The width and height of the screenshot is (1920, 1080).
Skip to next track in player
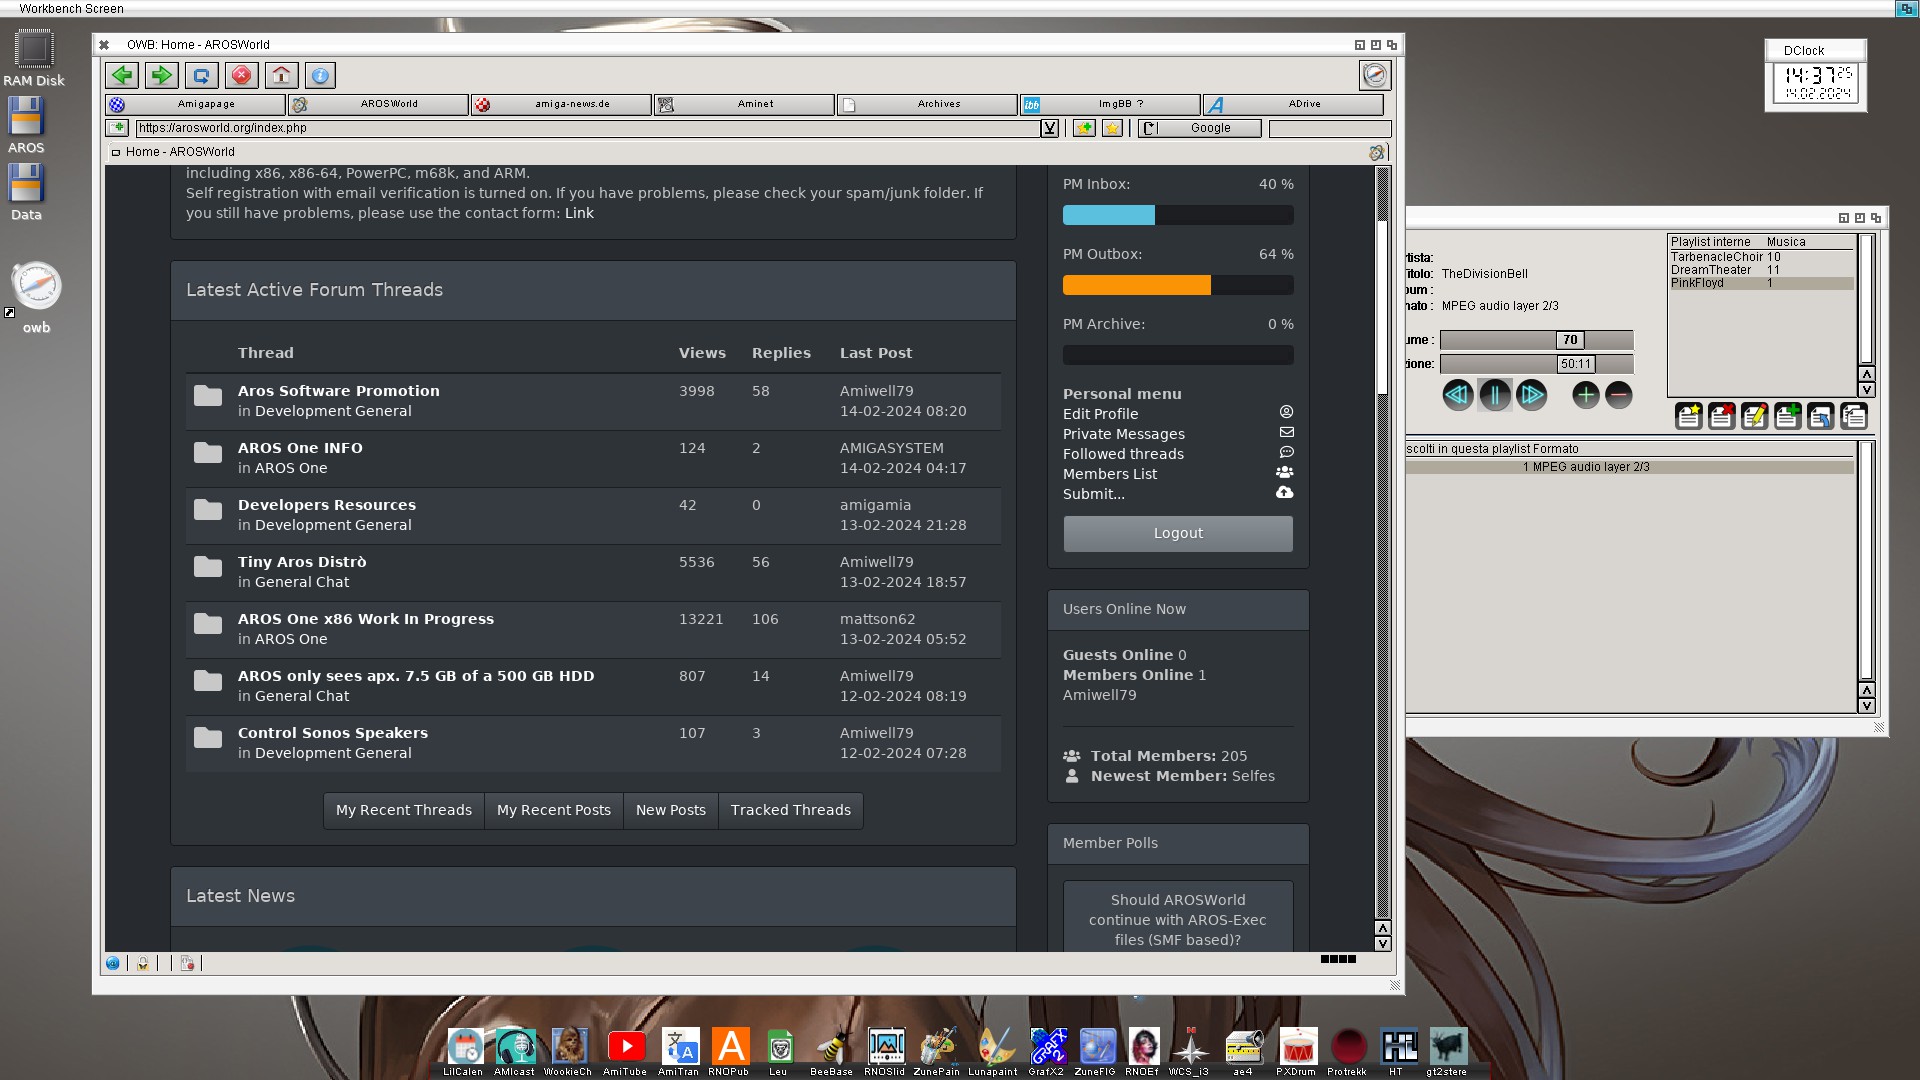coord(1531,395)
